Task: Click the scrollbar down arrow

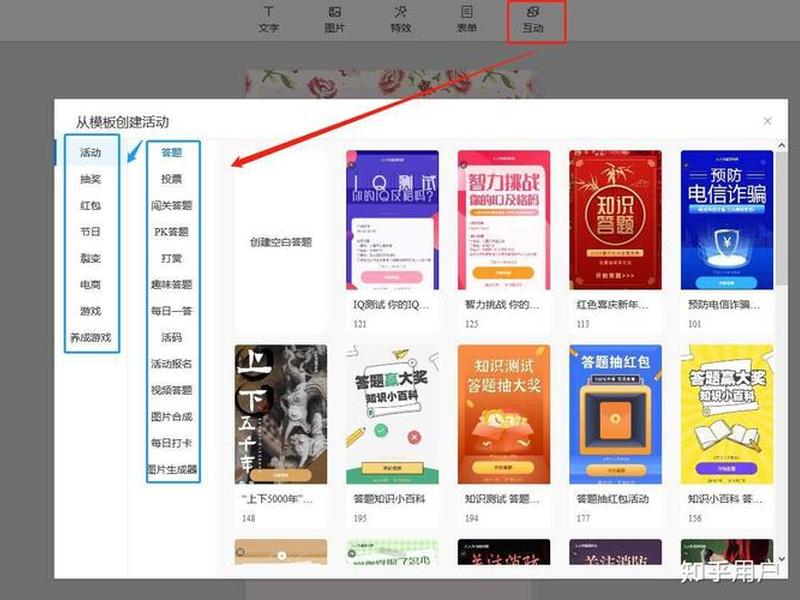Action: click(x=782, y=559)
